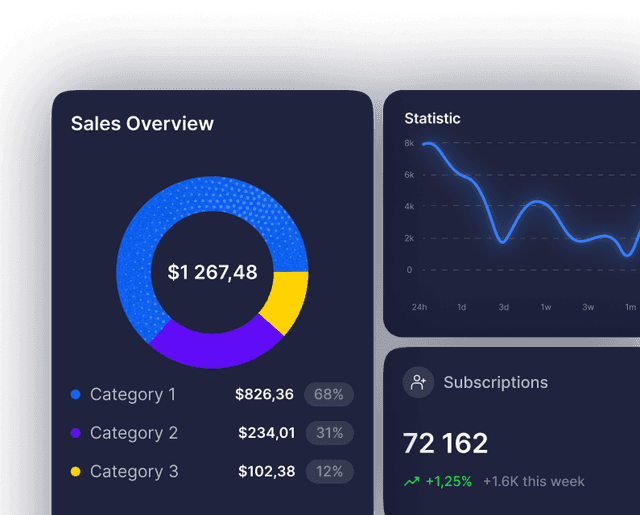Click the $102,38 amount
The height and width of the screenshot is (515, 640).
click(267, 471)
